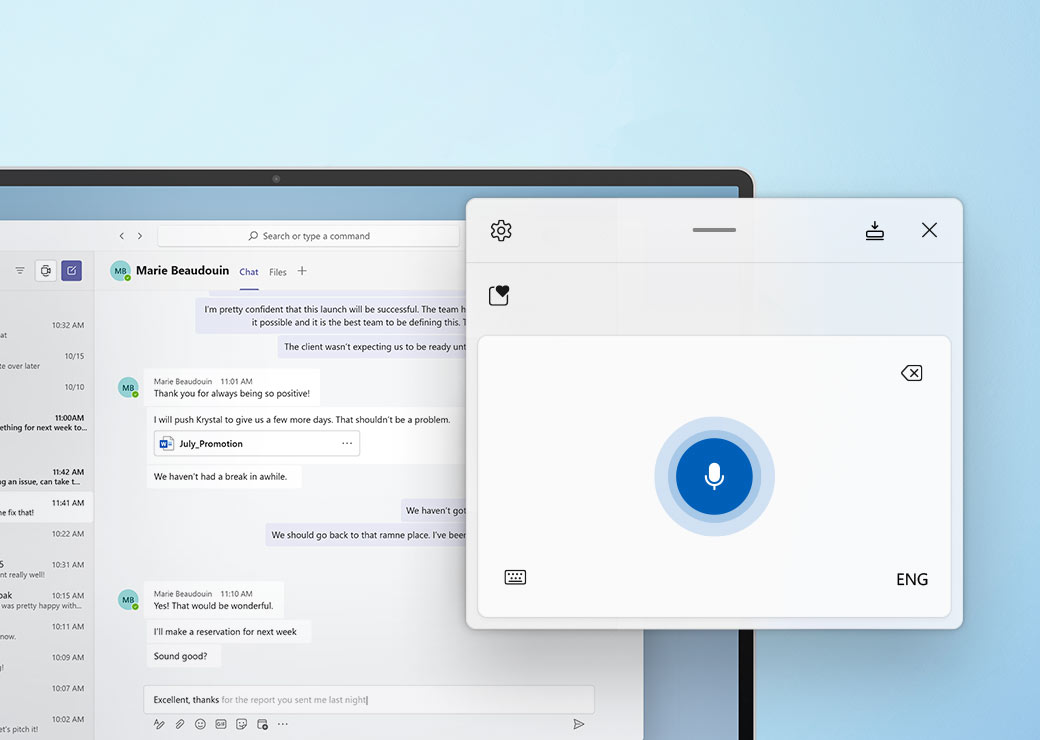Open more options for the July_Promotion file
1040x740 pixels.
pos(347,443)
